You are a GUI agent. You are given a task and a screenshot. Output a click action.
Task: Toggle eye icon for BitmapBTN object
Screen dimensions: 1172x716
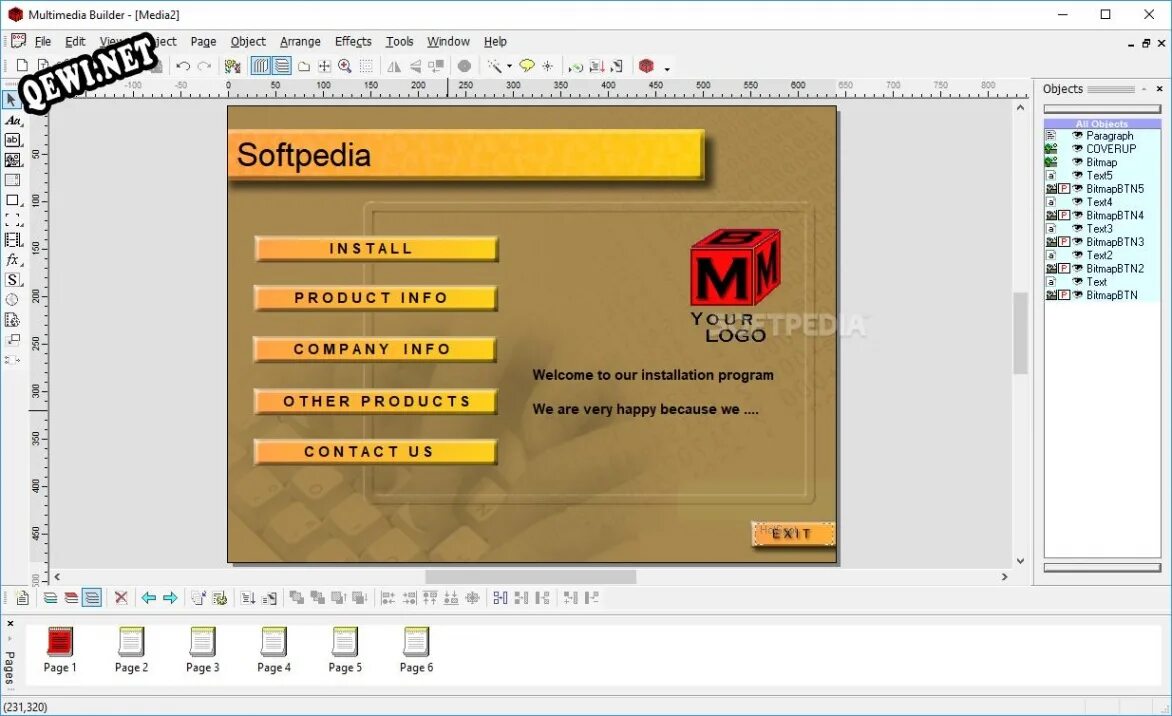1077,295
